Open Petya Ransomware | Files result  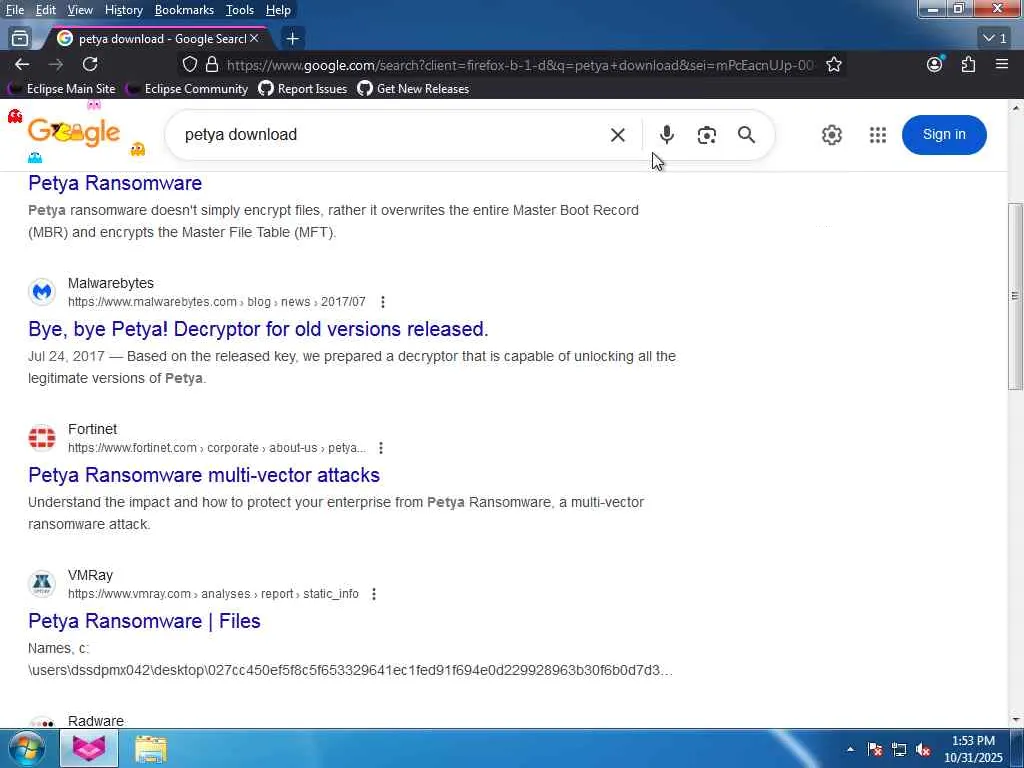point(144,620)
